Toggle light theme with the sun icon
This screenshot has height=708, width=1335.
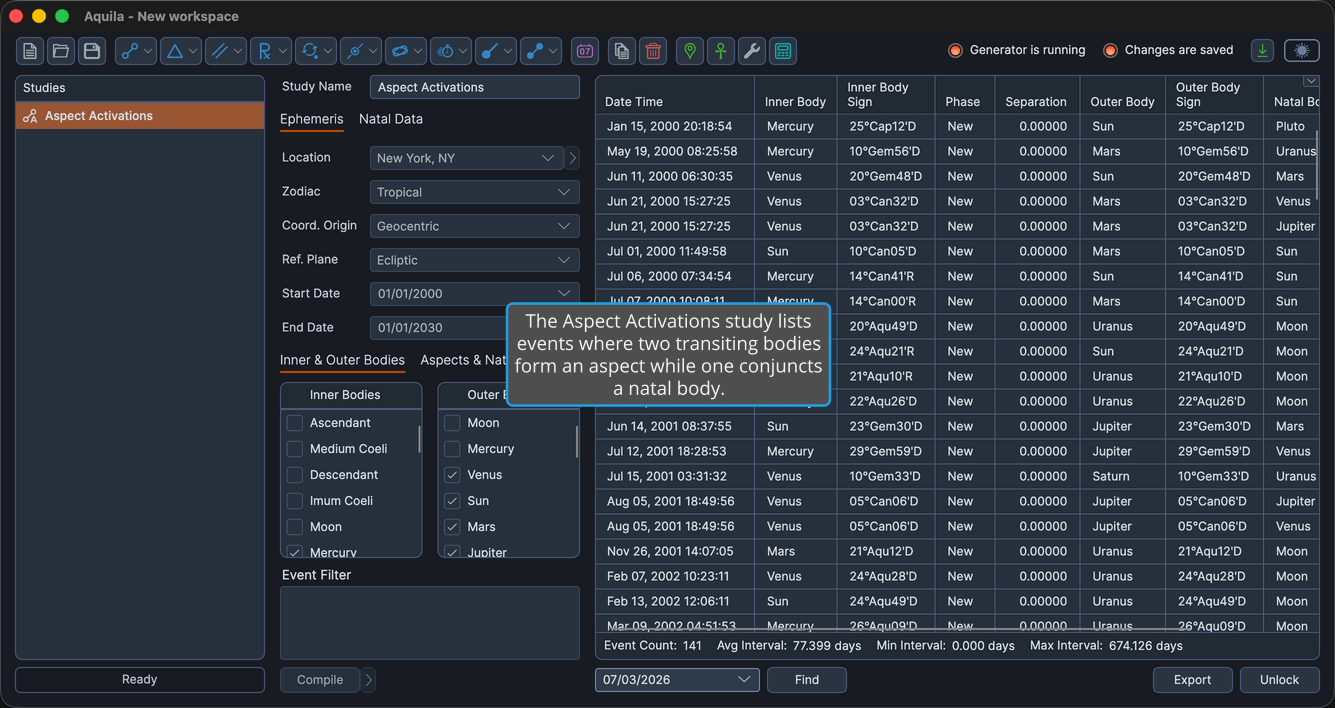[1302, 50]
